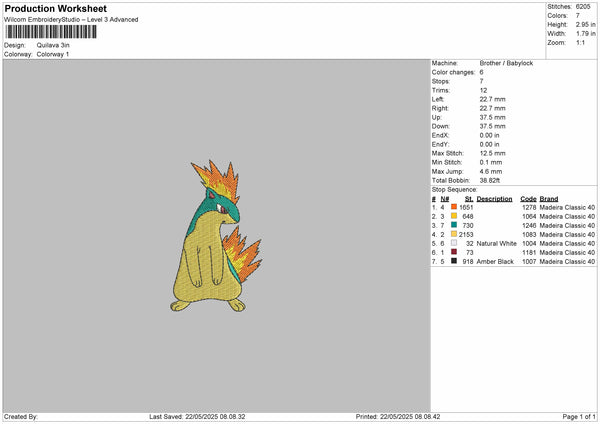Viewport: 600px width, 424px height.
Task: Click the 'N#' column header
Action: click(445, 199)
